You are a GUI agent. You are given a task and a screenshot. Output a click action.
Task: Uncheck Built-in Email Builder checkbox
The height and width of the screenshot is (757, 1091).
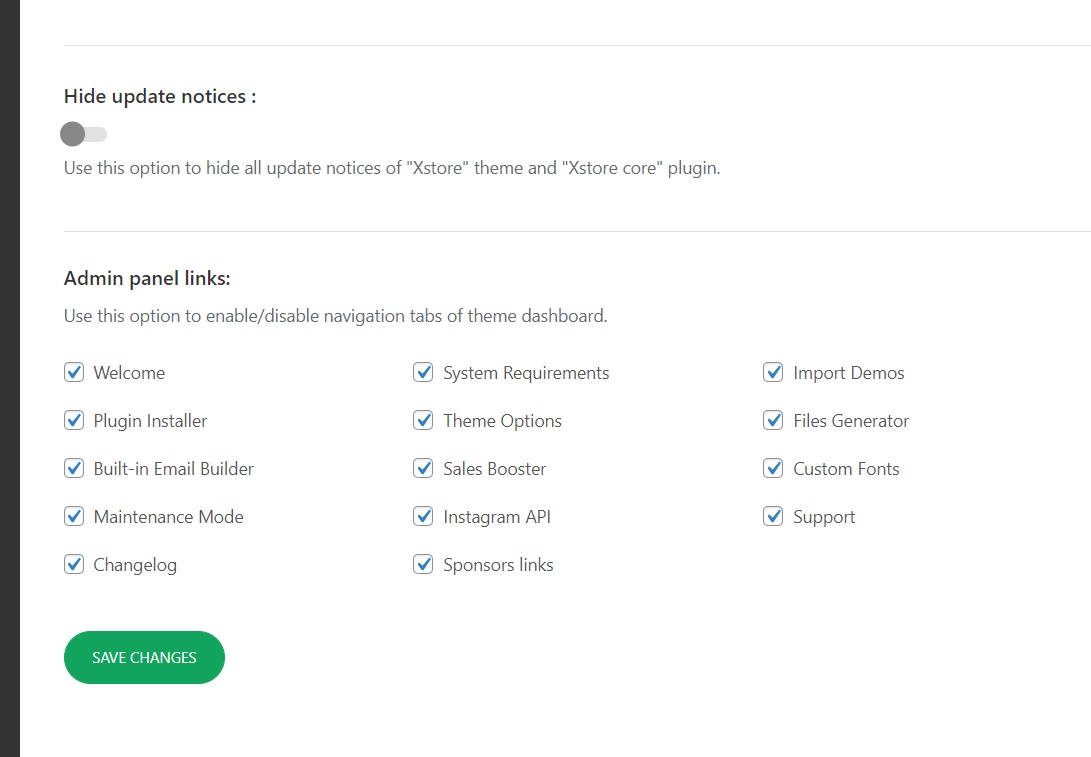74,469
